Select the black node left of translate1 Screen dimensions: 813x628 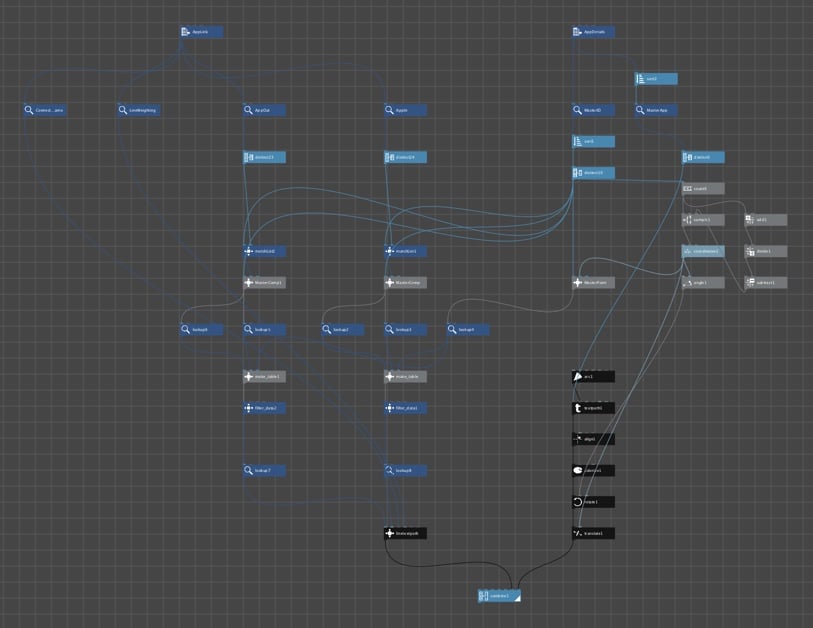(405, 533)
